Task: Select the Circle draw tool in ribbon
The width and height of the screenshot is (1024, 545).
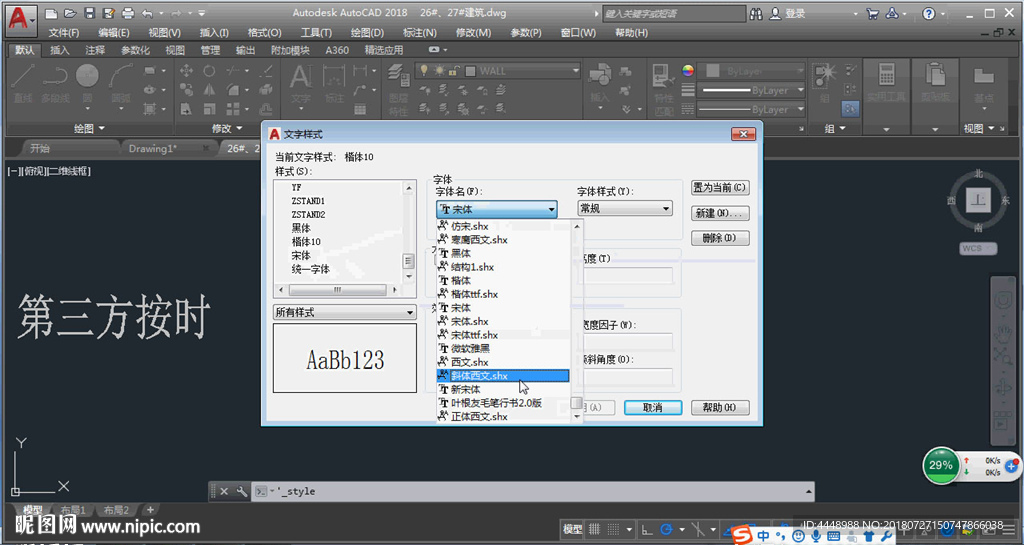Action: [x=88, y=75]
